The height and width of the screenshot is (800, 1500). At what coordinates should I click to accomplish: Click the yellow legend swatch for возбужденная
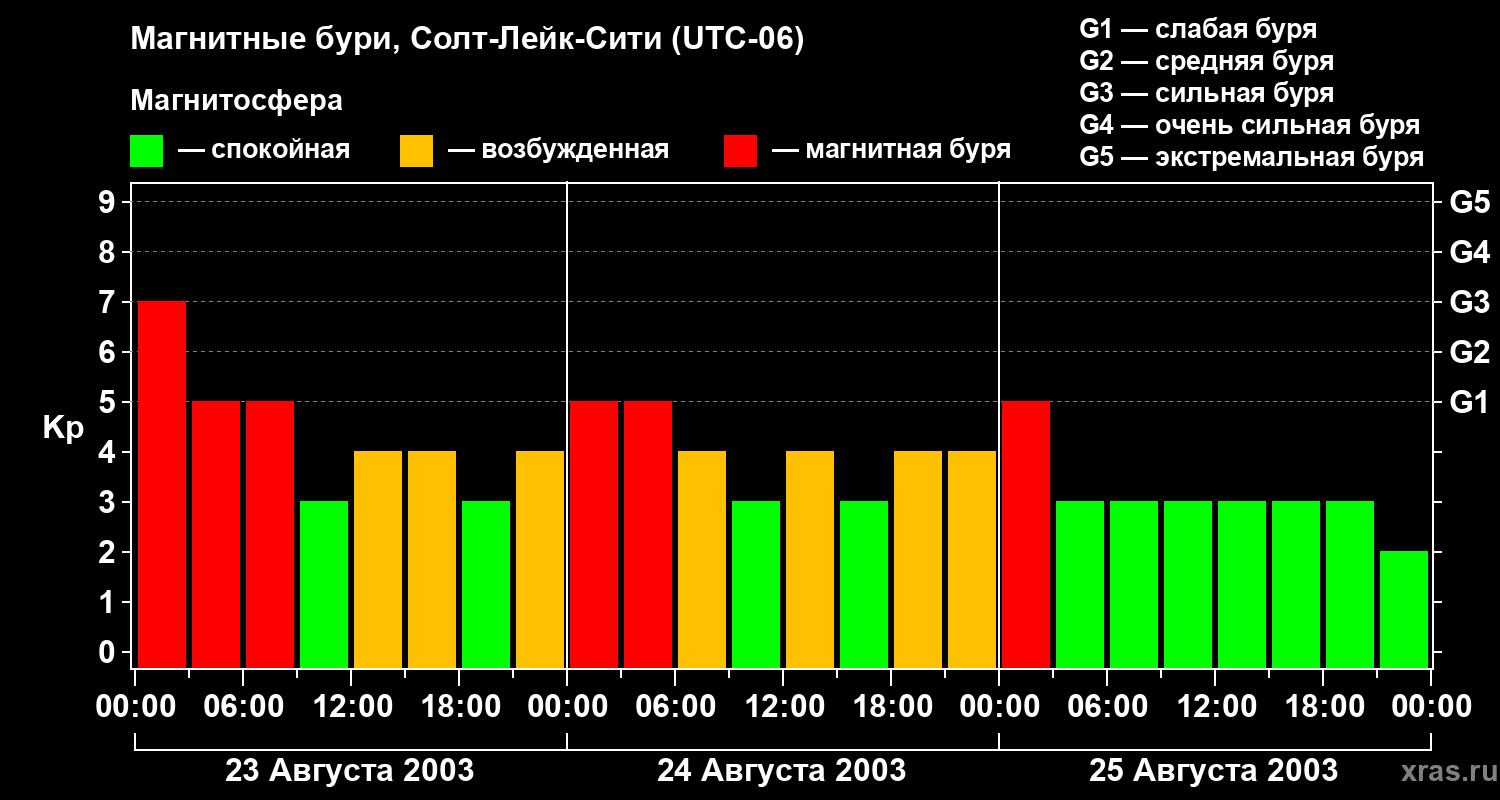click(x=416, y=151)
